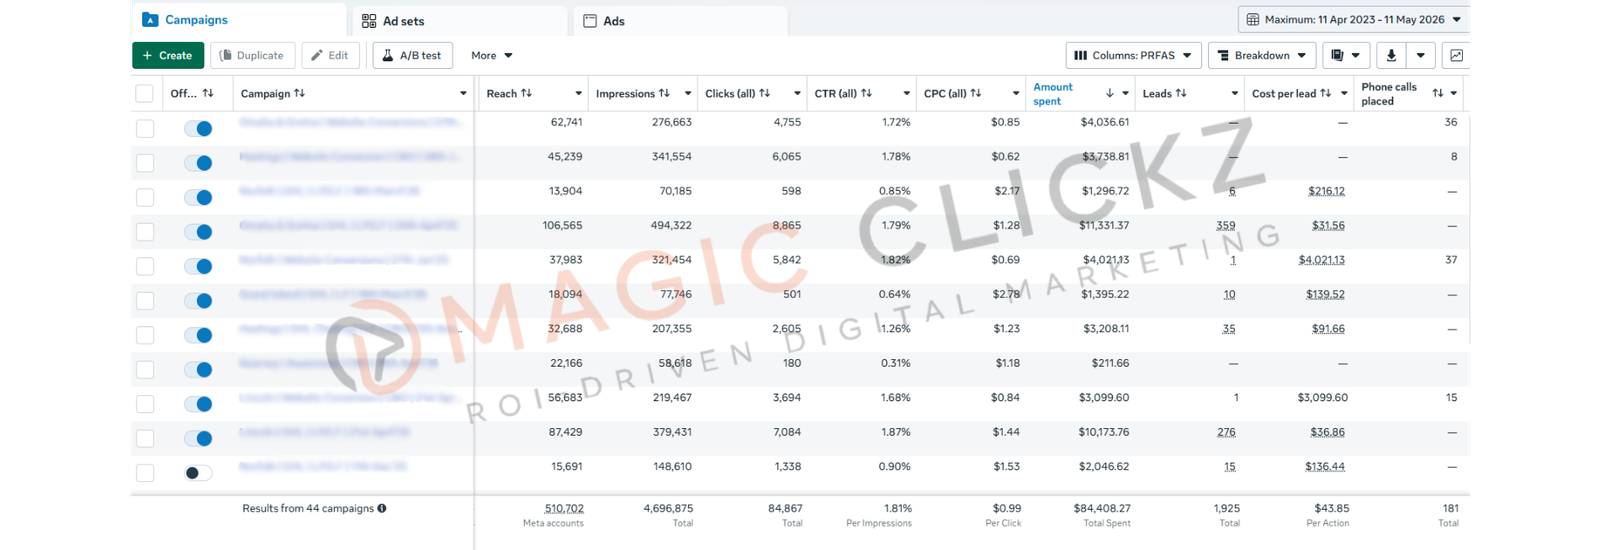
Task: Click the 494,322 impressions cell
Action: pyautogui.click(x=671, y=226)
